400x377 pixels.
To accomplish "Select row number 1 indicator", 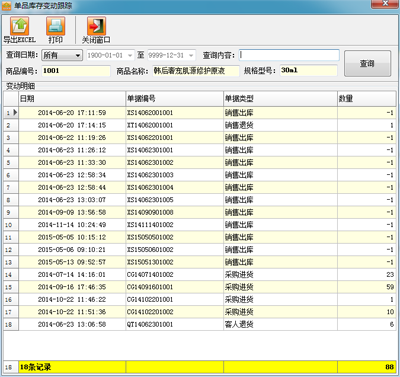I will 11,113.
